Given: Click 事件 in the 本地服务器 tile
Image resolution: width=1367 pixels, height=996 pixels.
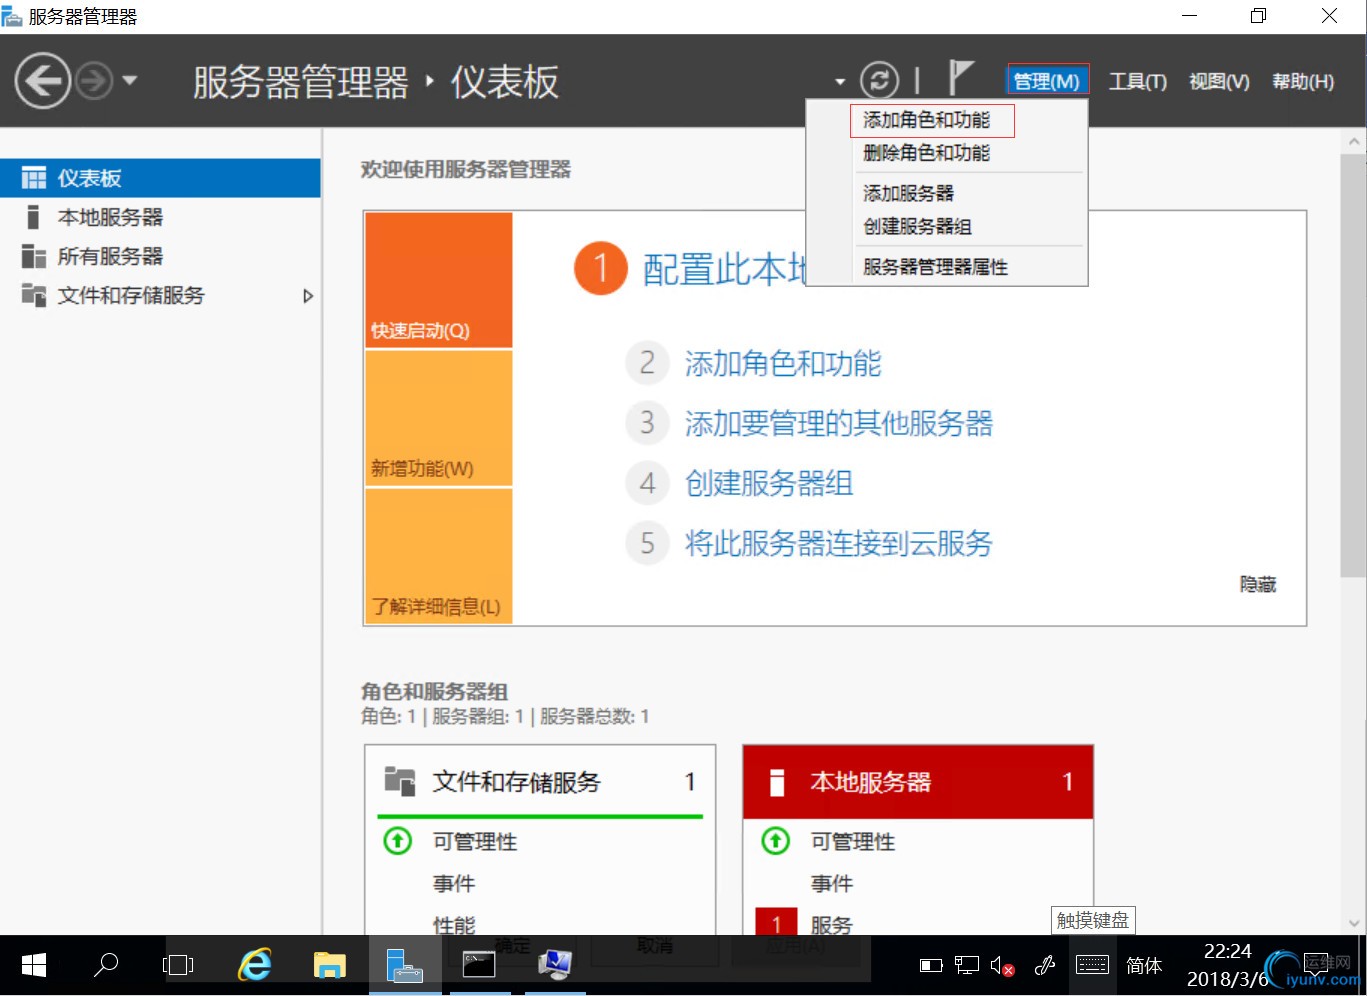Looking at the screenshot, I should click(x=832, y=884).
